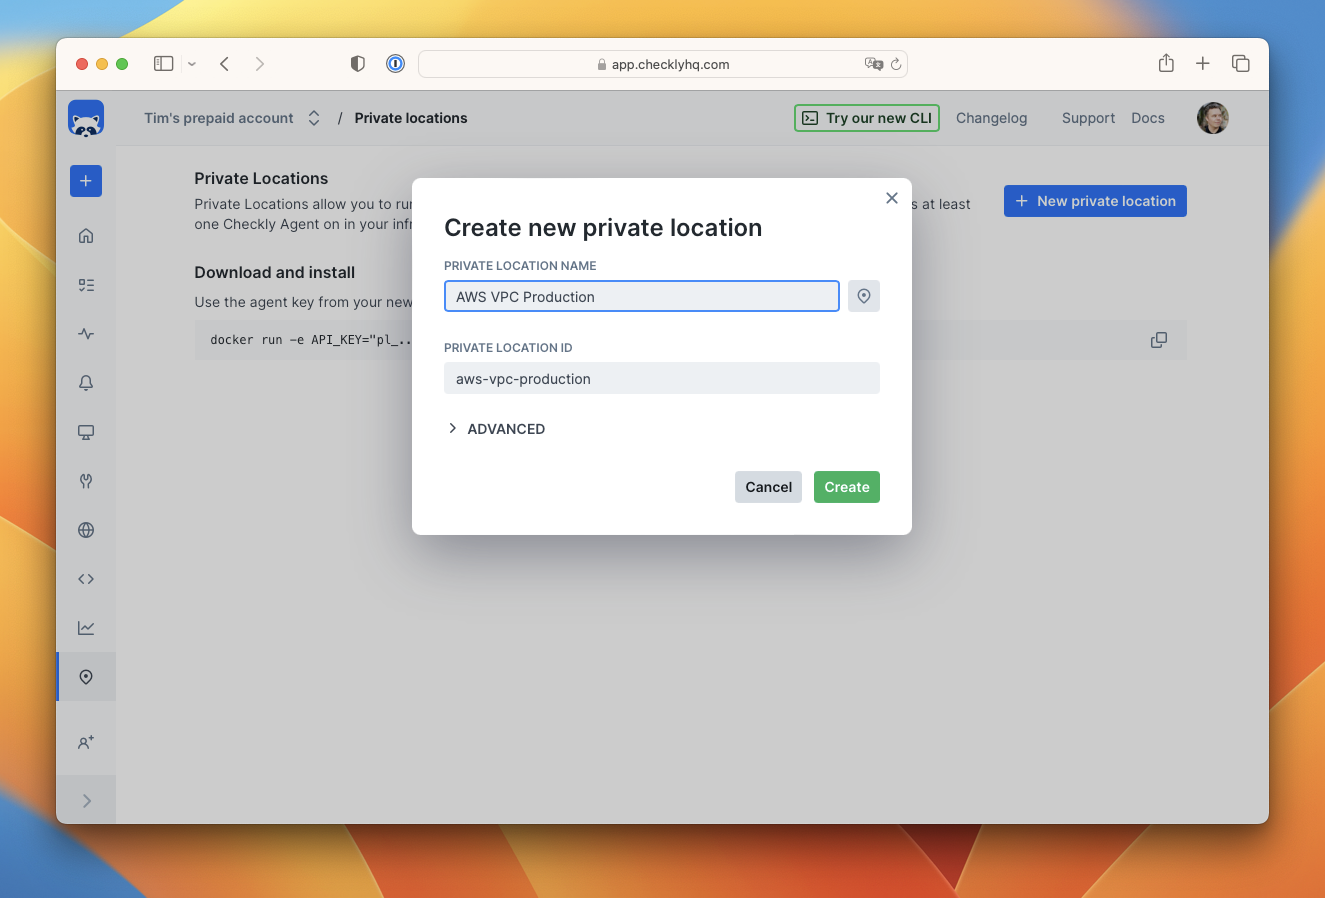Screen dimensions: 1325x898
Task: Copy the docker run command via copy icon
Action: tap(1158, 340)
